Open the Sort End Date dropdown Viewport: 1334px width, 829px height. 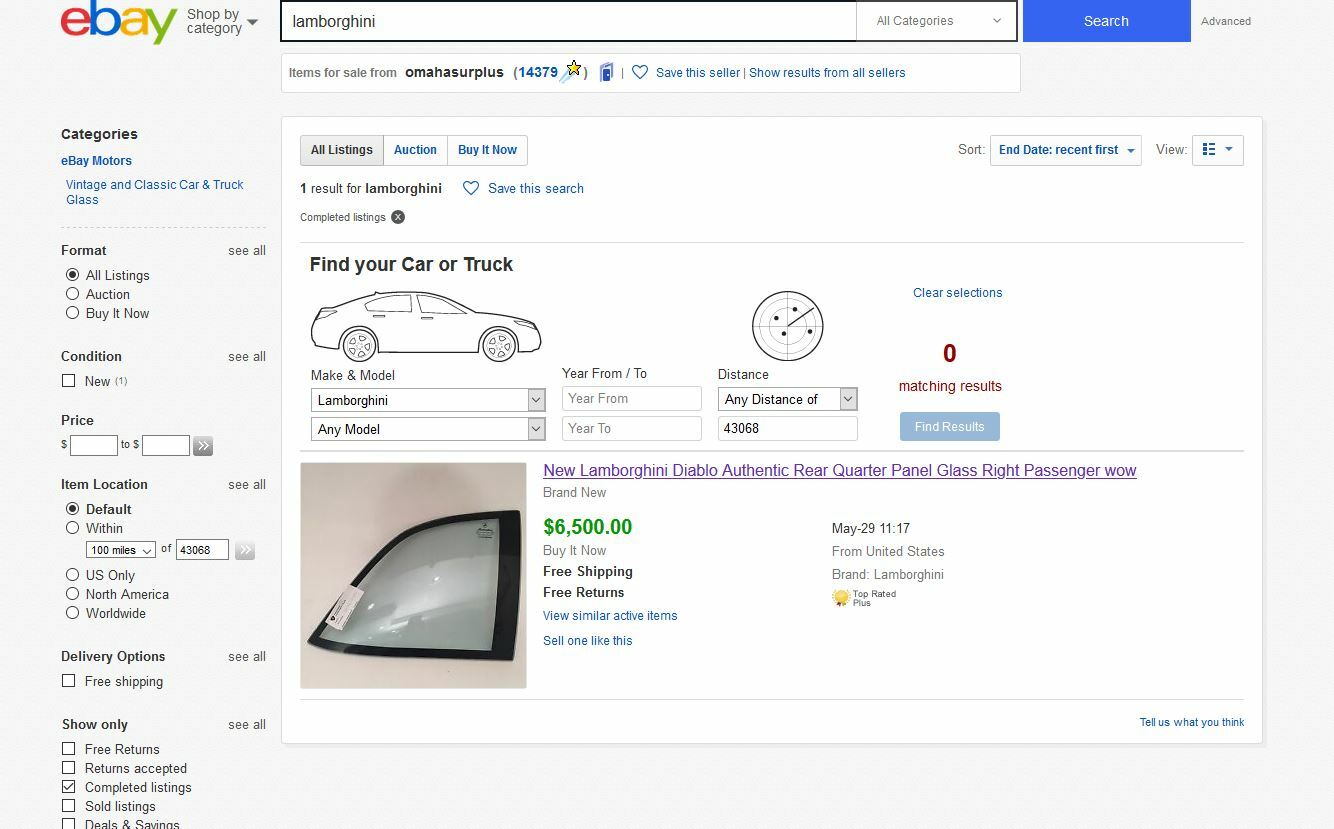coord(1065,150)
